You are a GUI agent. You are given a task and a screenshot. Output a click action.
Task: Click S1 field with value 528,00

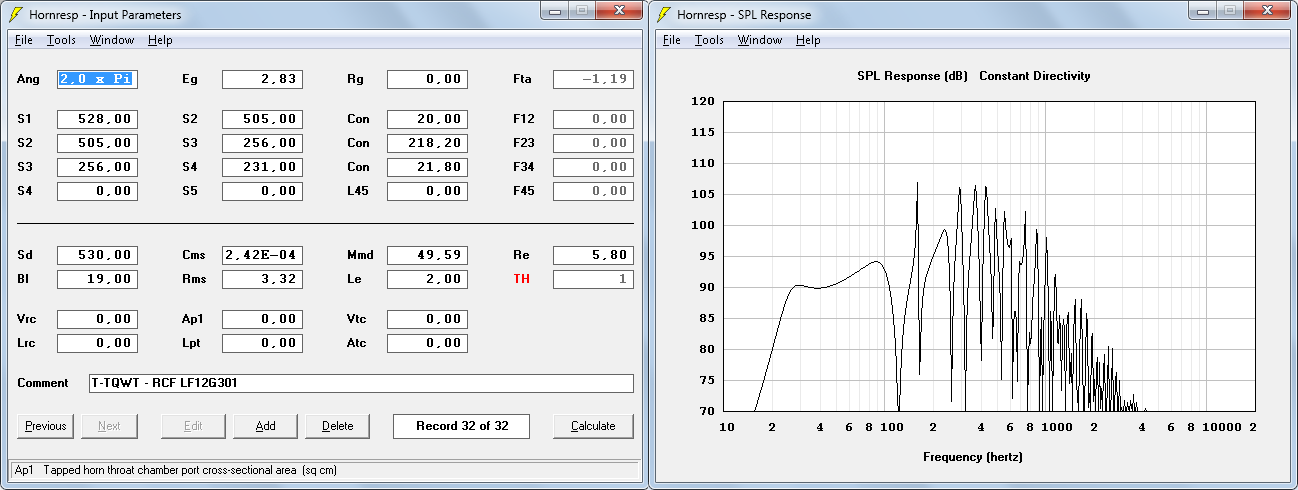tap(97, 119)
